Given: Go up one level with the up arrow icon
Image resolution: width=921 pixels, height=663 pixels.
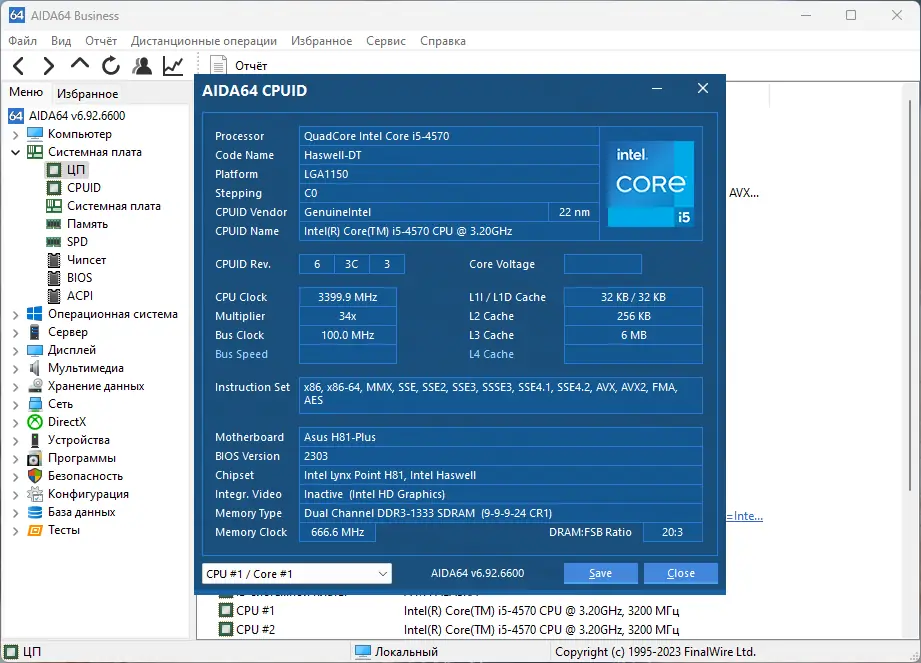Looking at the screenshot, I should [x=80, y=63].
